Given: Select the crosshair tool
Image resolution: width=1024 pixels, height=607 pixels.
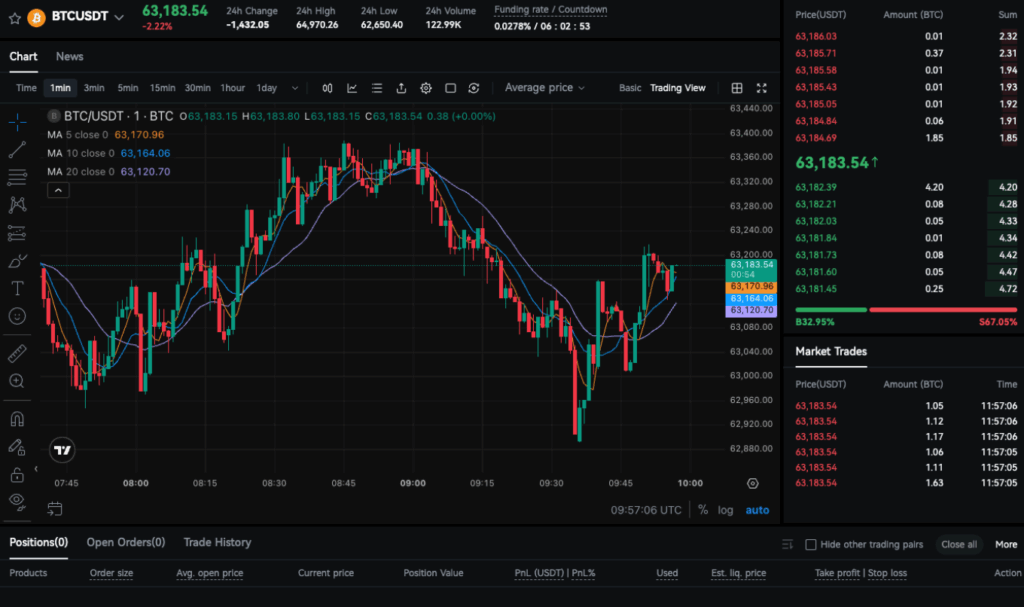Looking at the screenshot, I should [x=17, y=122].
